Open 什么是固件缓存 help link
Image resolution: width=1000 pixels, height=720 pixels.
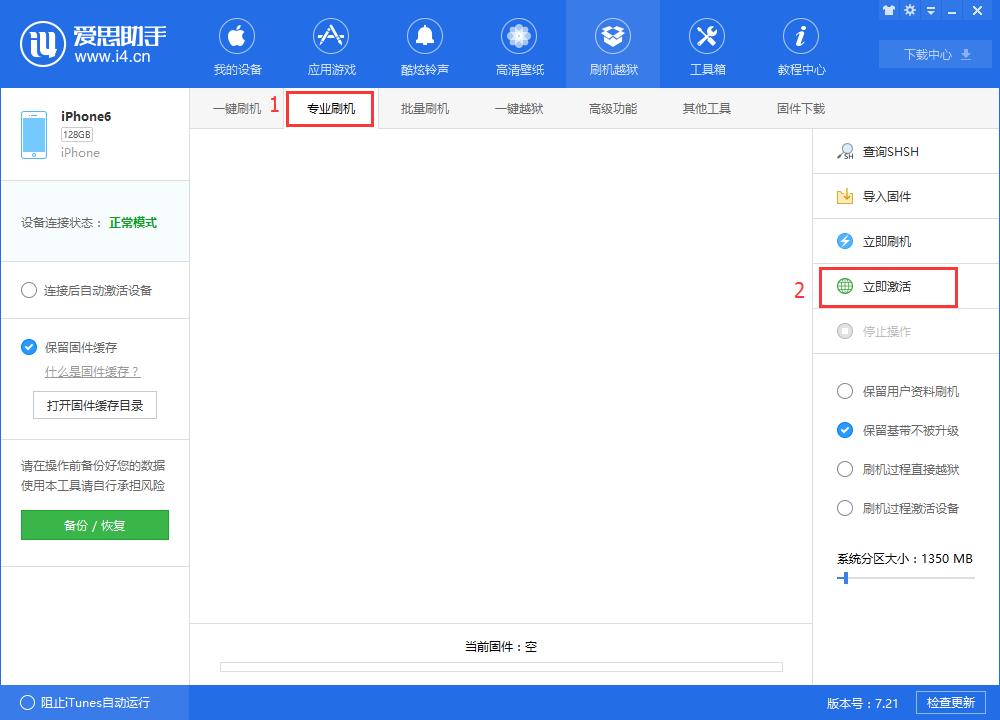[91, 372]
